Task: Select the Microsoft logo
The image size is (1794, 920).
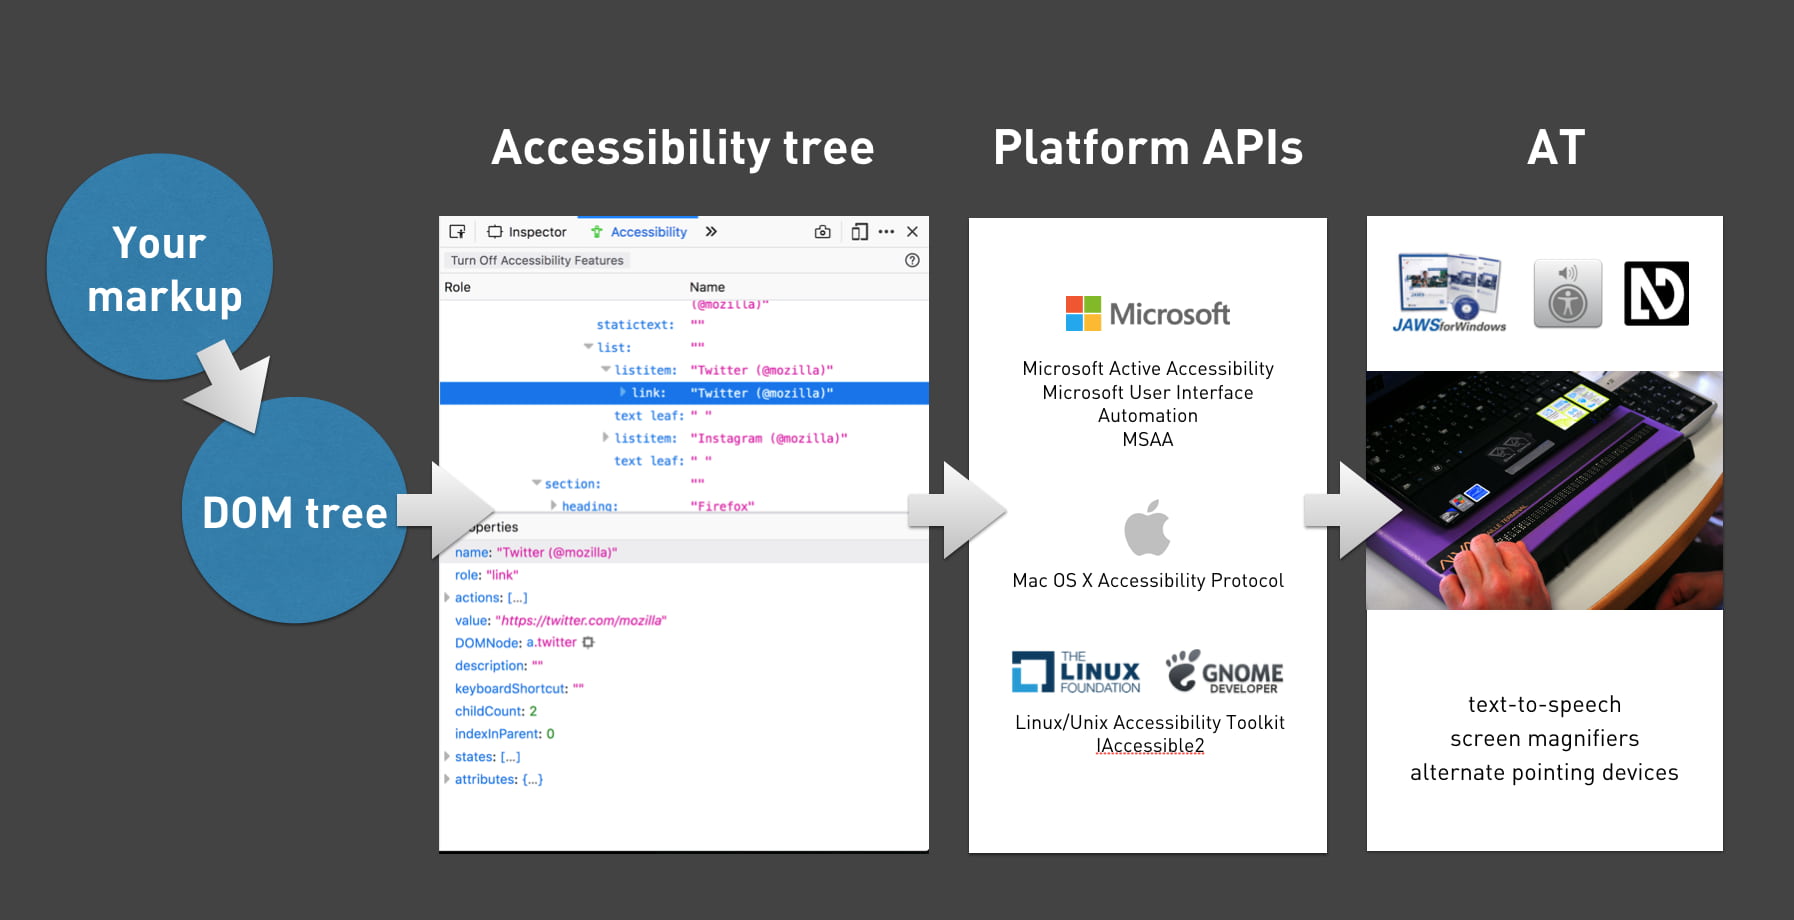Action: click(x=1146, y=313)
